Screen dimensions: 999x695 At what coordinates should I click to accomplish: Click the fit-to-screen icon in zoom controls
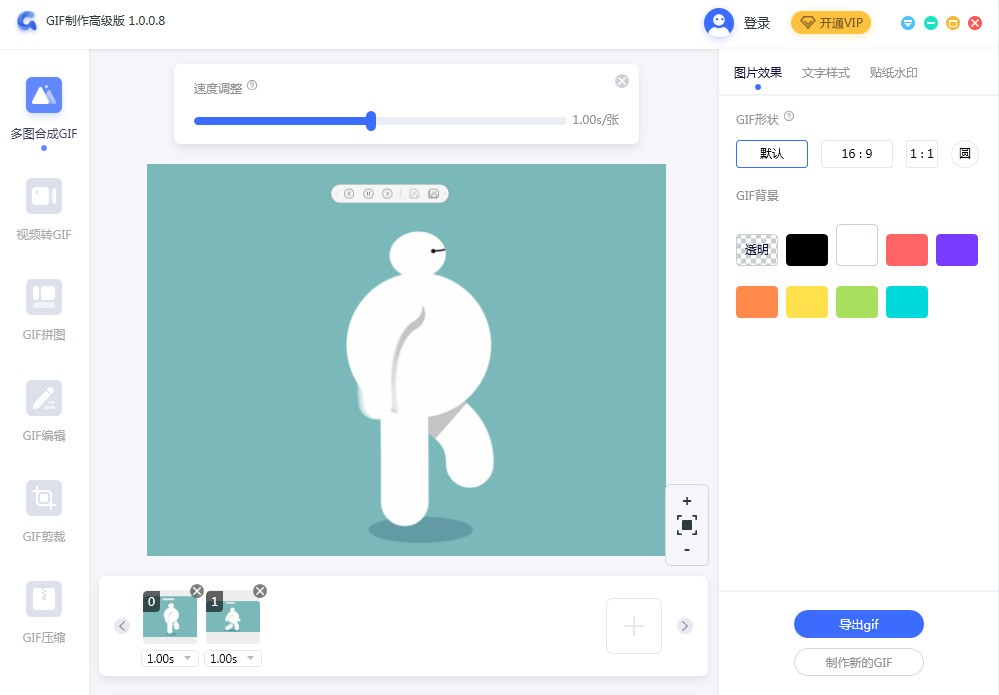click(x=686, y=525)
